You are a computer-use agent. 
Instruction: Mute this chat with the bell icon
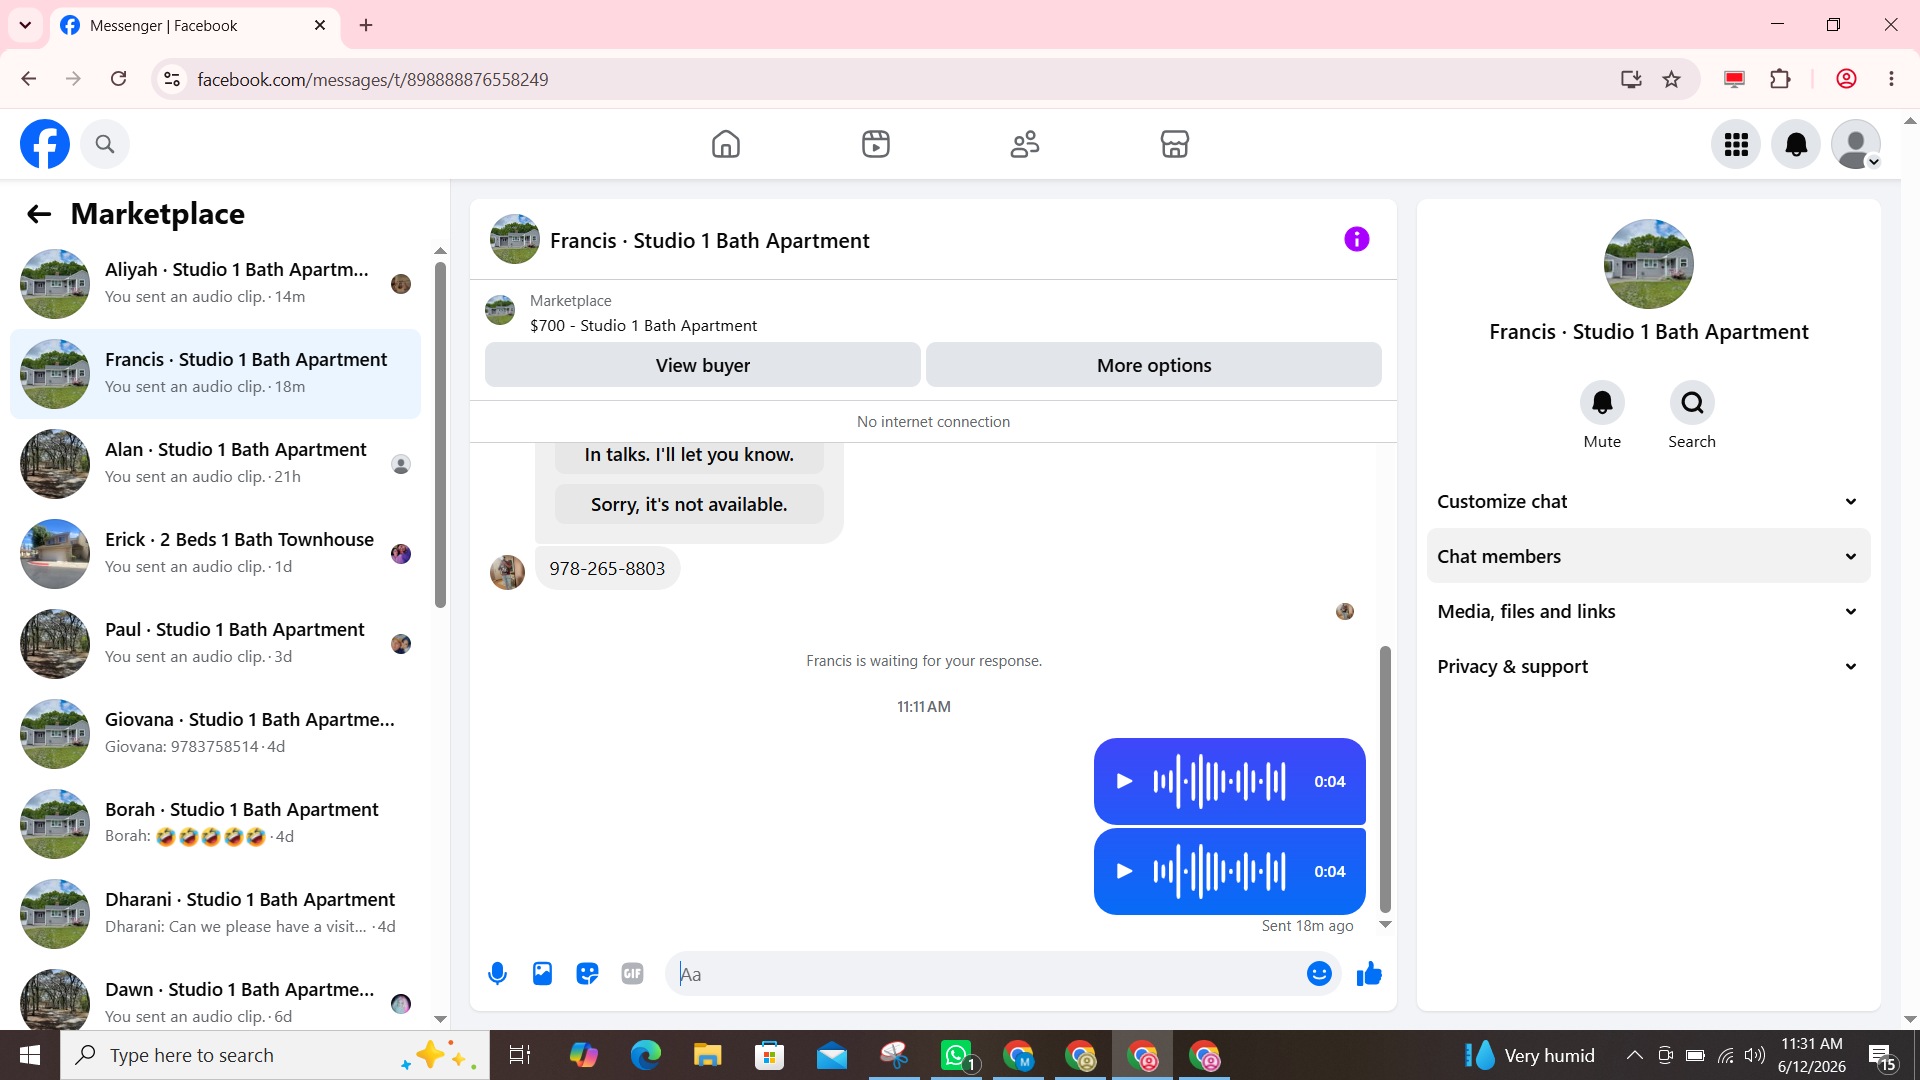point(1602,403)
